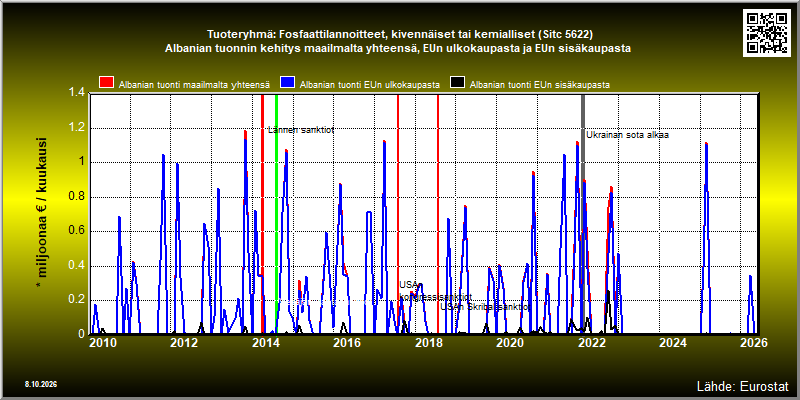Click the x-axis label 2010
Viewport: 800px width, 400px height.
(x=102, y=343)
